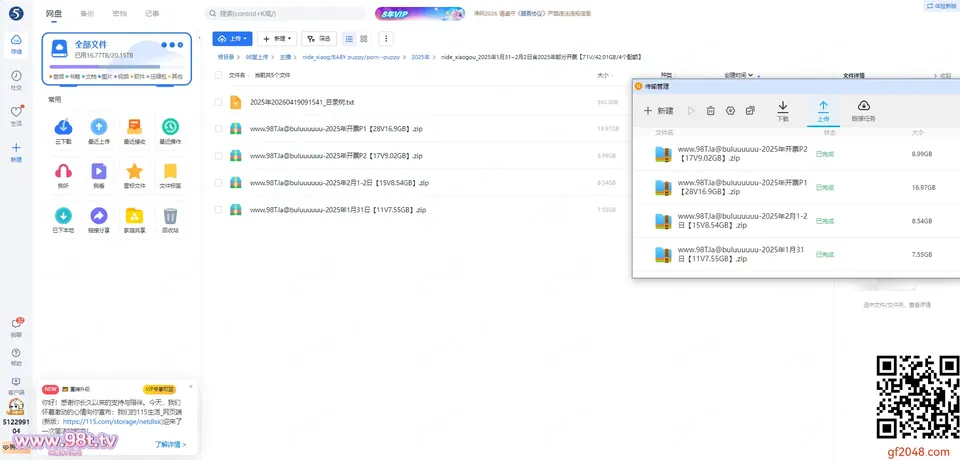Open the 筛选 filter button
The image size is (960, 460).
pyautogui.click(x=319, y=39)
